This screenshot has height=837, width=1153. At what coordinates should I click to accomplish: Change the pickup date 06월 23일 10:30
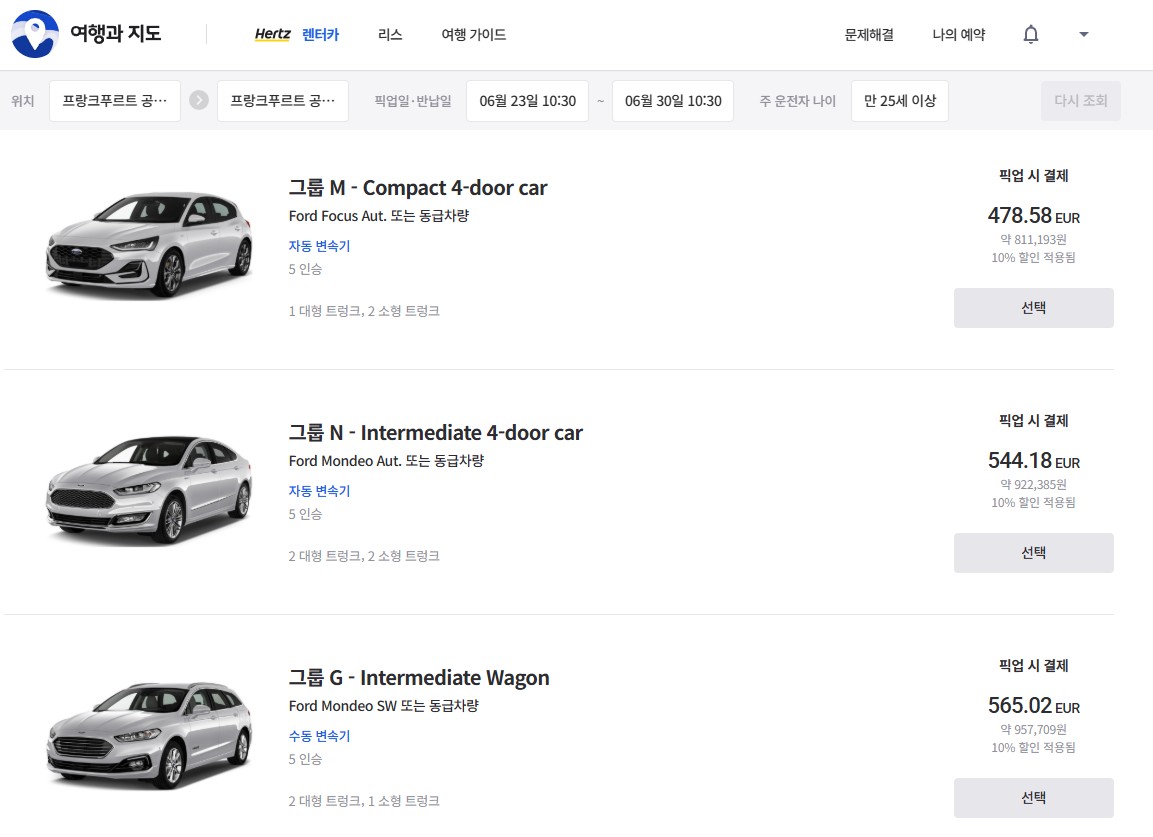pos(527,101)
